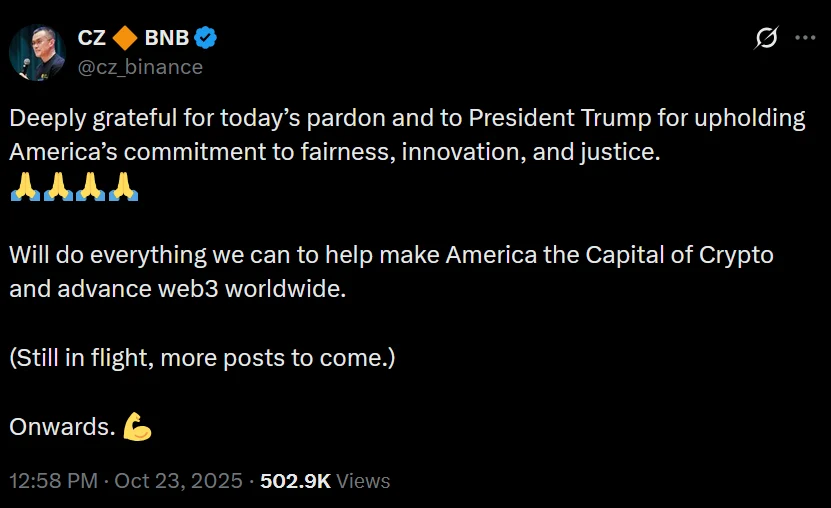
Task: Click the Views label
Action: point(363,481)
